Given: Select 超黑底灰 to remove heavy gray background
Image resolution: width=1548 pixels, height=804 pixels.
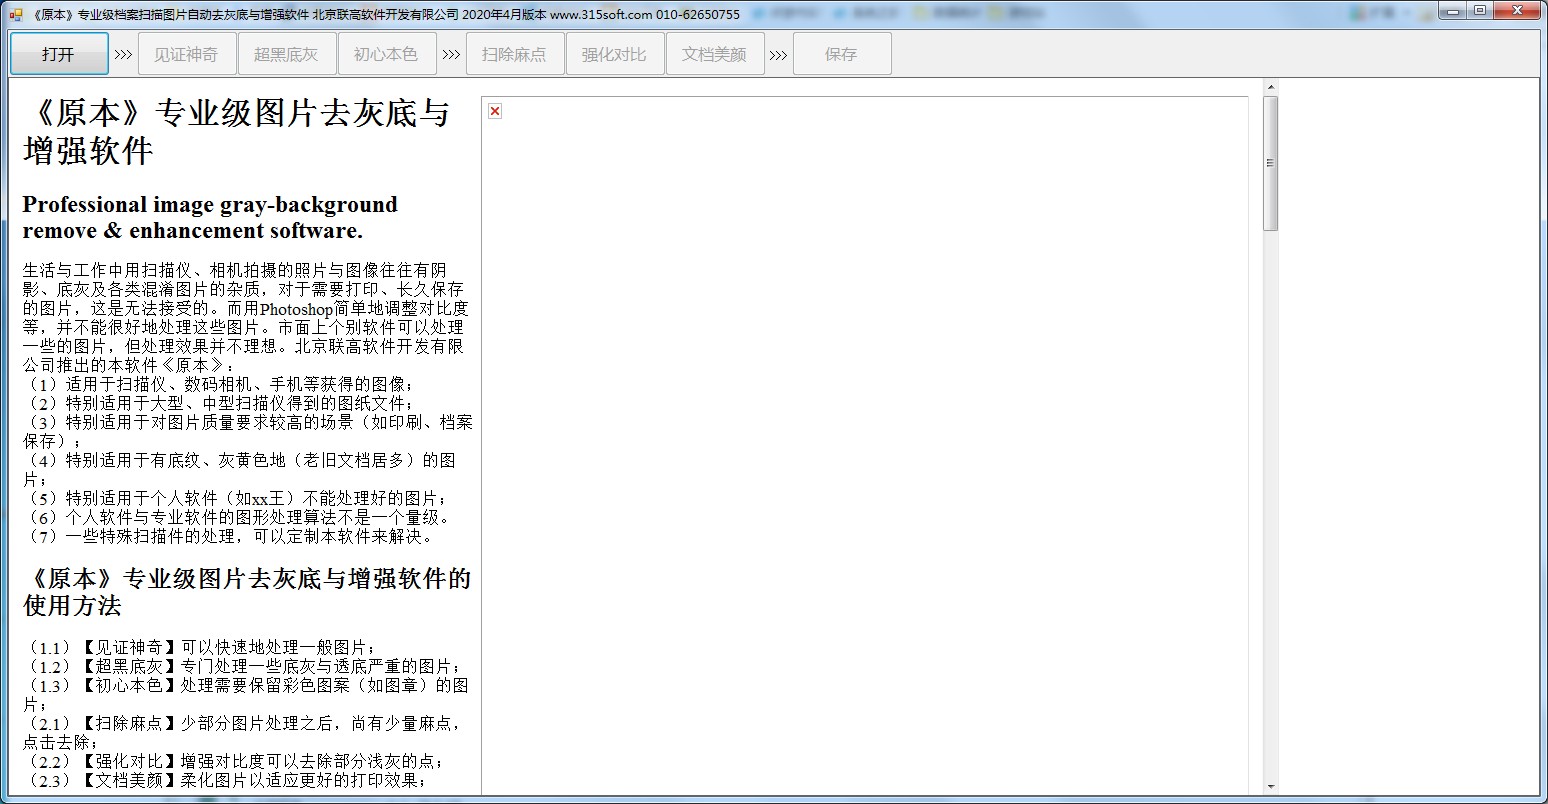Looking at the screenshot, I should [286, 53].
